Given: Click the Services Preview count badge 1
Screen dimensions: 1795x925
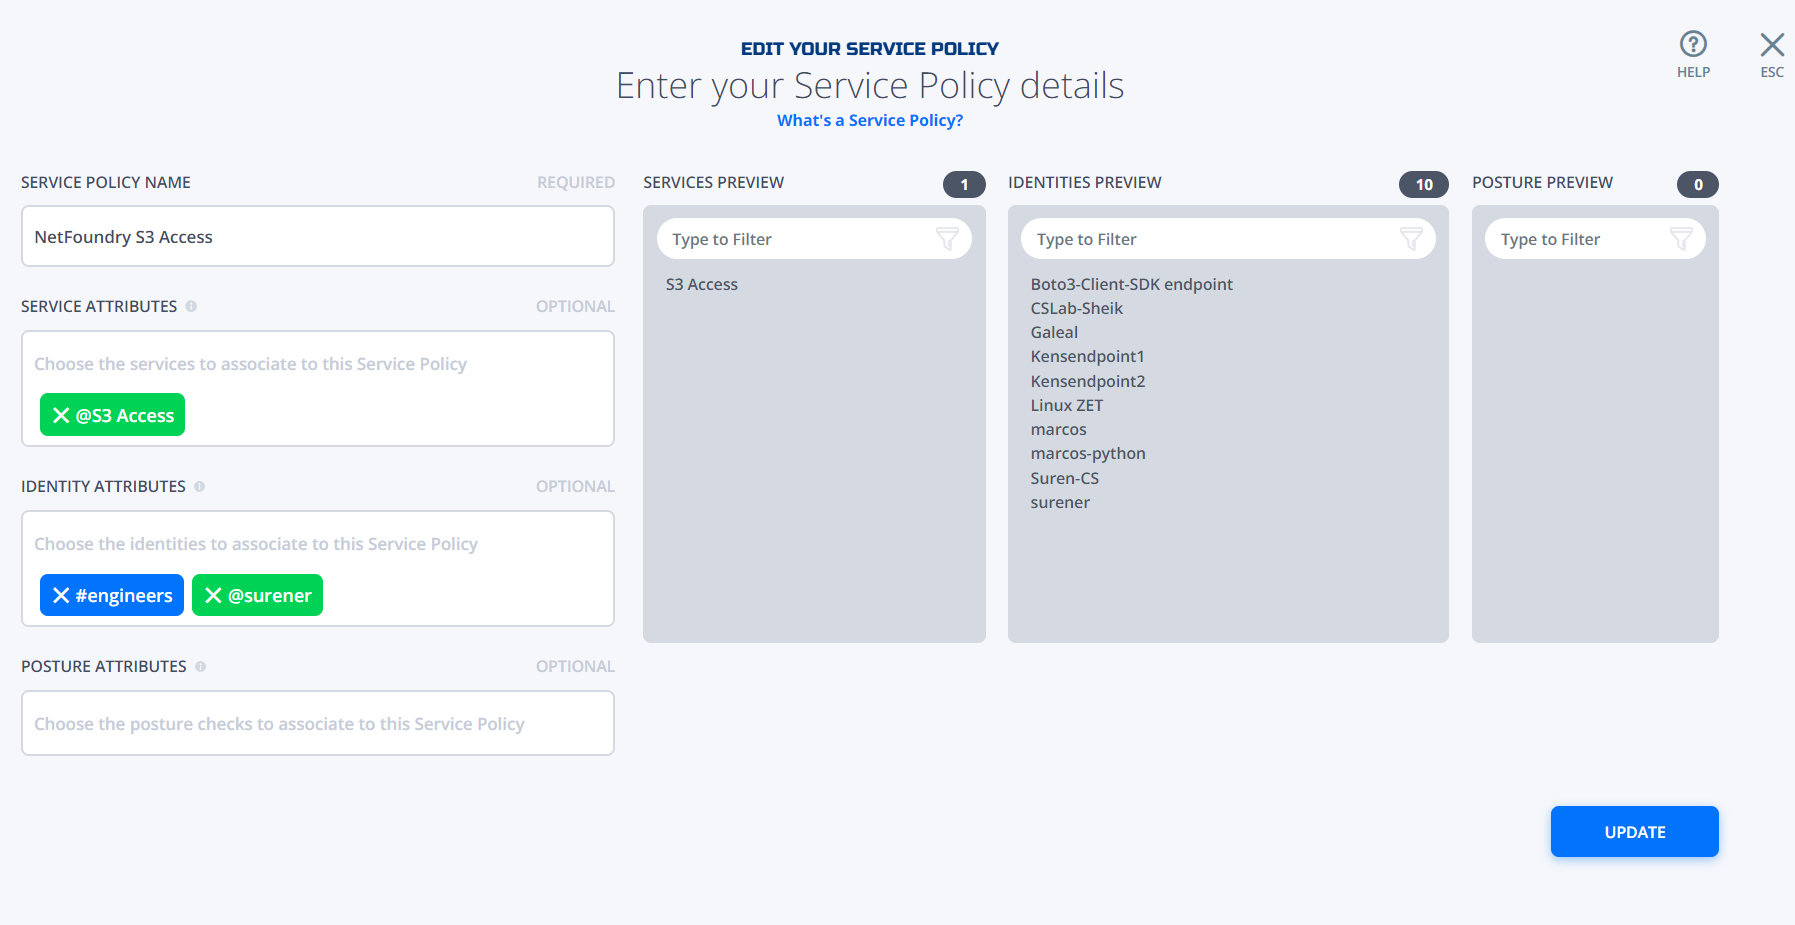Looking at the screenshot, I should coord(964,184).
